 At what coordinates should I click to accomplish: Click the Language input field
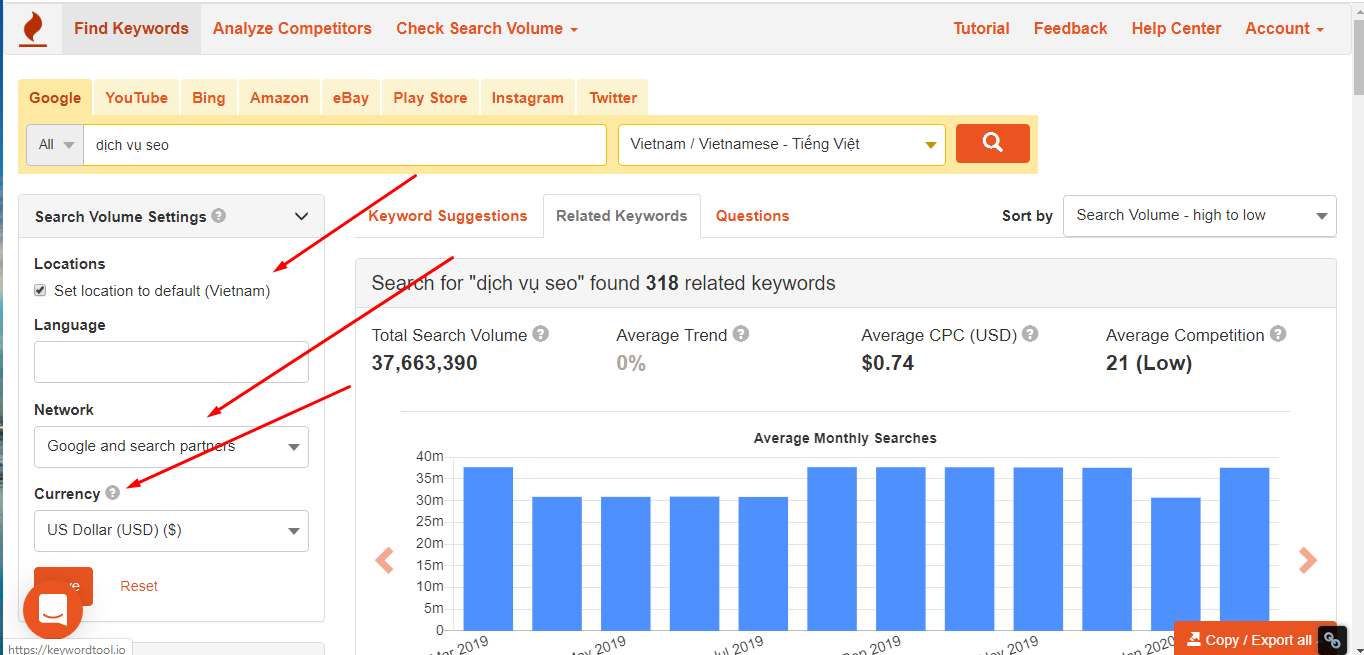(171, 362)
